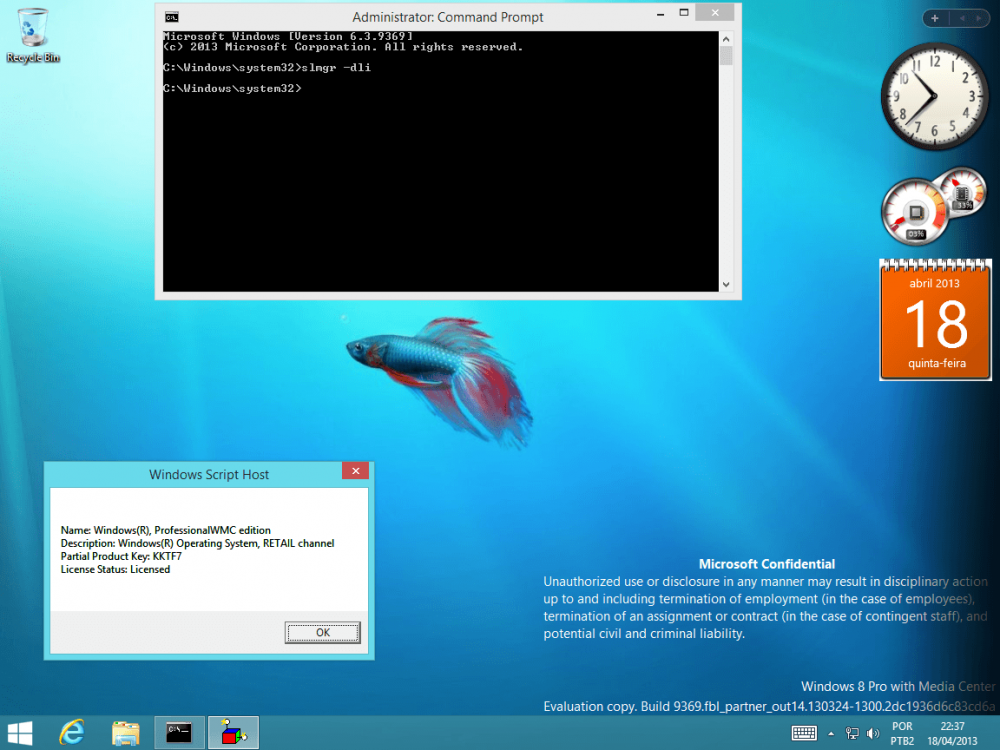This screenshot has height=750, width=1000.
Task: Open File Explorer from the taskbar
Action: [126, 733]
